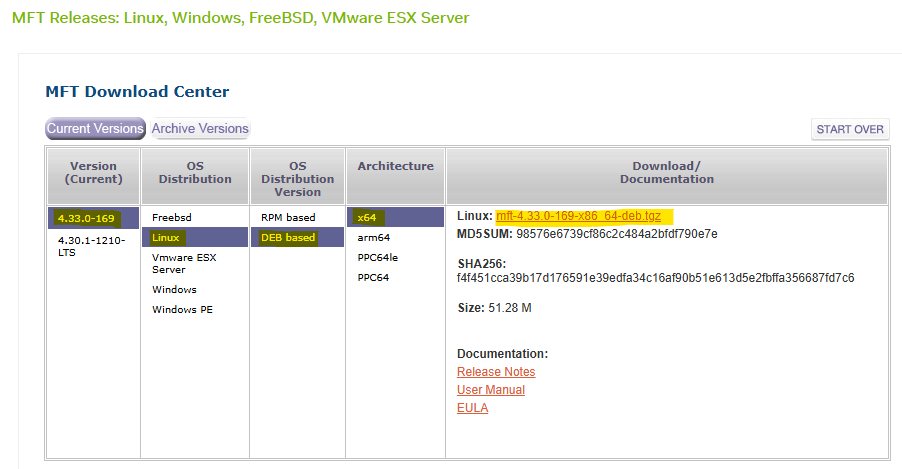Choose Vmware ESX Server distribution
Screen dimensions: 902x469
(184, 264)
